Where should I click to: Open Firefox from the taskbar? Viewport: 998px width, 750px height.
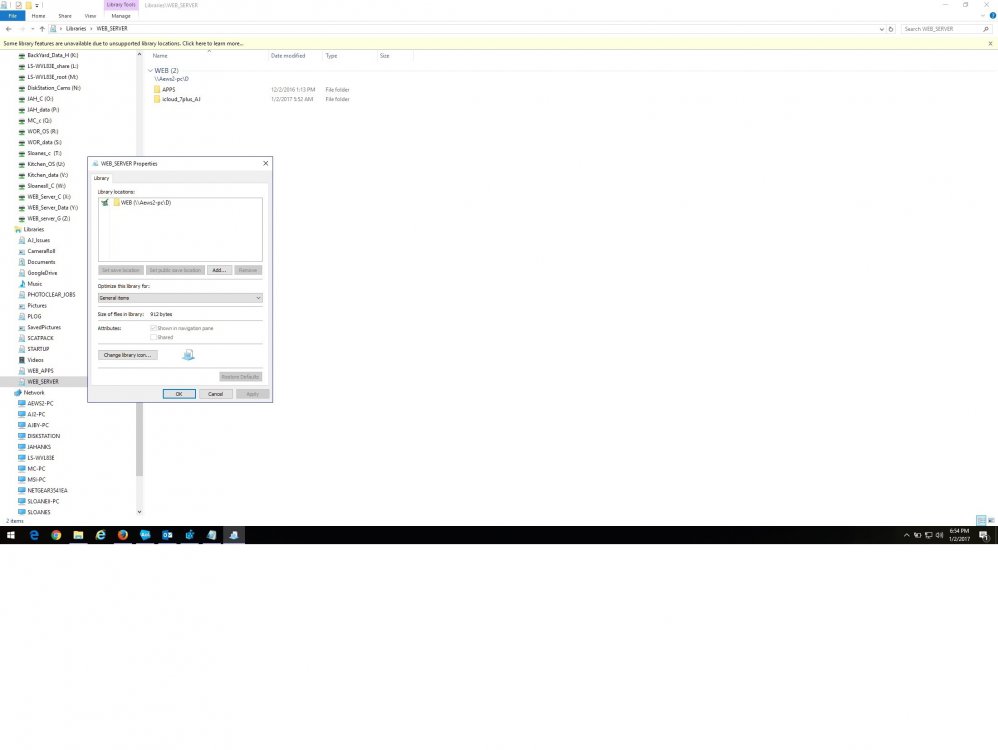122,535
